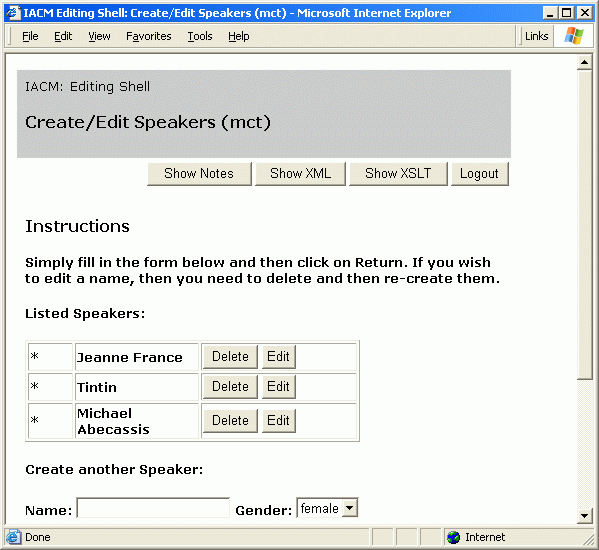Click the asterisk beside Tintin
The image size is (599, 550).
click(35, 386)
